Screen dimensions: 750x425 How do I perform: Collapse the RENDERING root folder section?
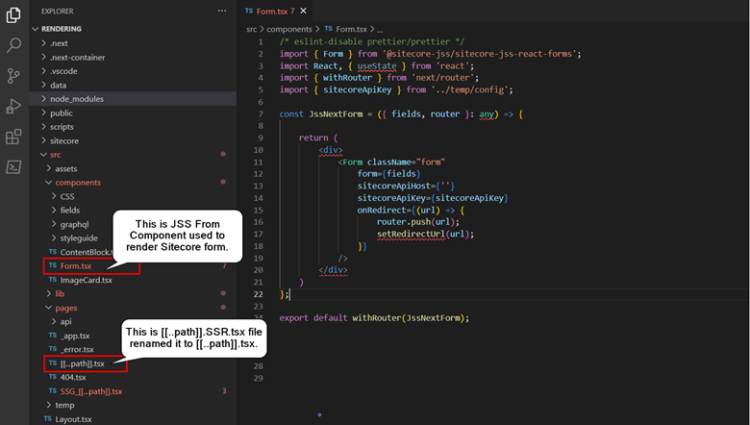pos(62,29)
